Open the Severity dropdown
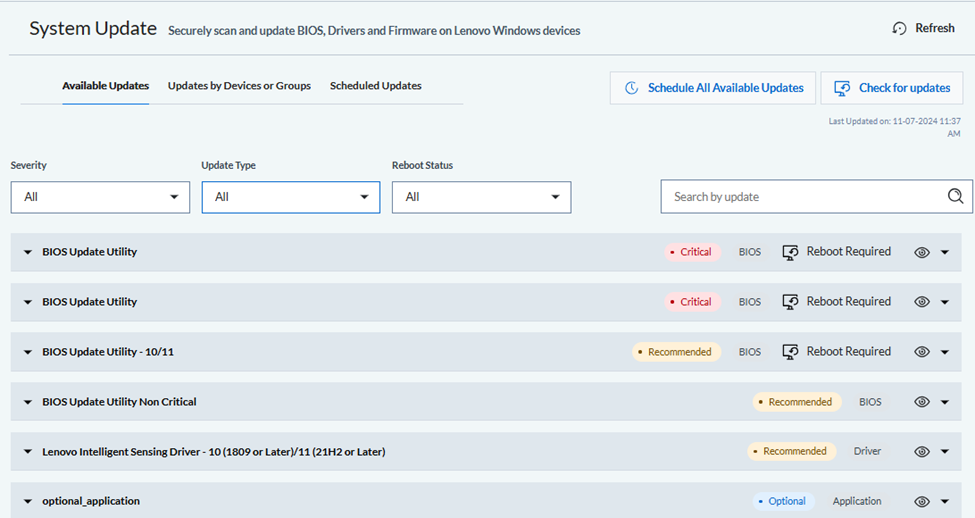The height and width of the screenshot is (518, 975). click(100, 197)
